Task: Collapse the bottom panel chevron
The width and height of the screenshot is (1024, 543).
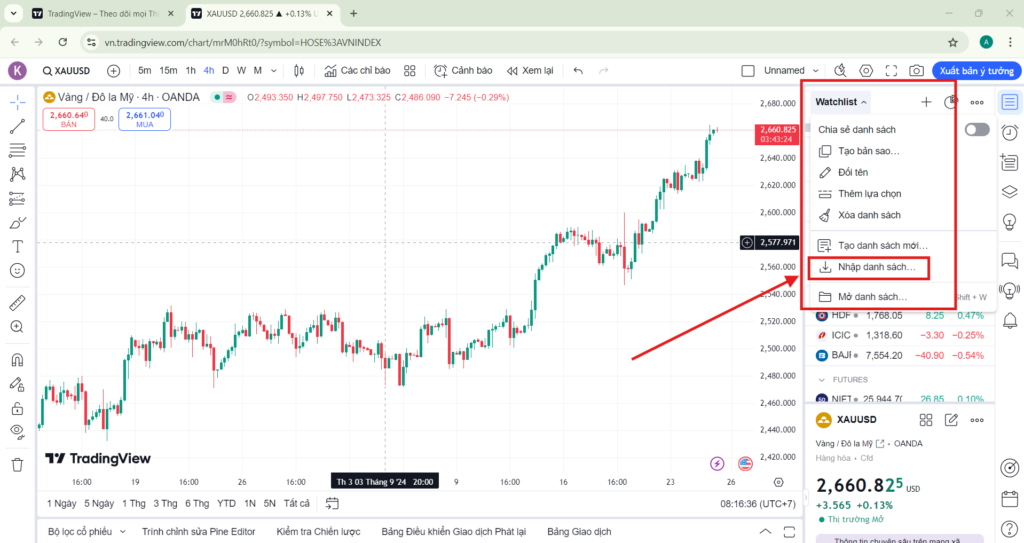Action: [765, 531]
